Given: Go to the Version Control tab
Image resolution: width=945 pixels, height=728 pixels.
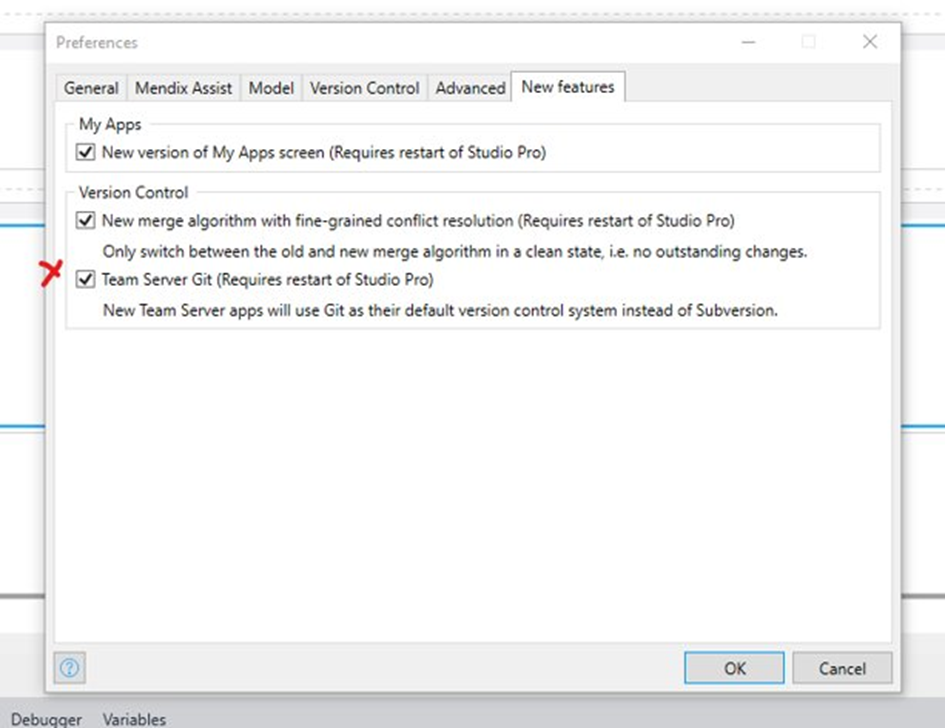Looking at the screenshot, I should pos(365,88).
